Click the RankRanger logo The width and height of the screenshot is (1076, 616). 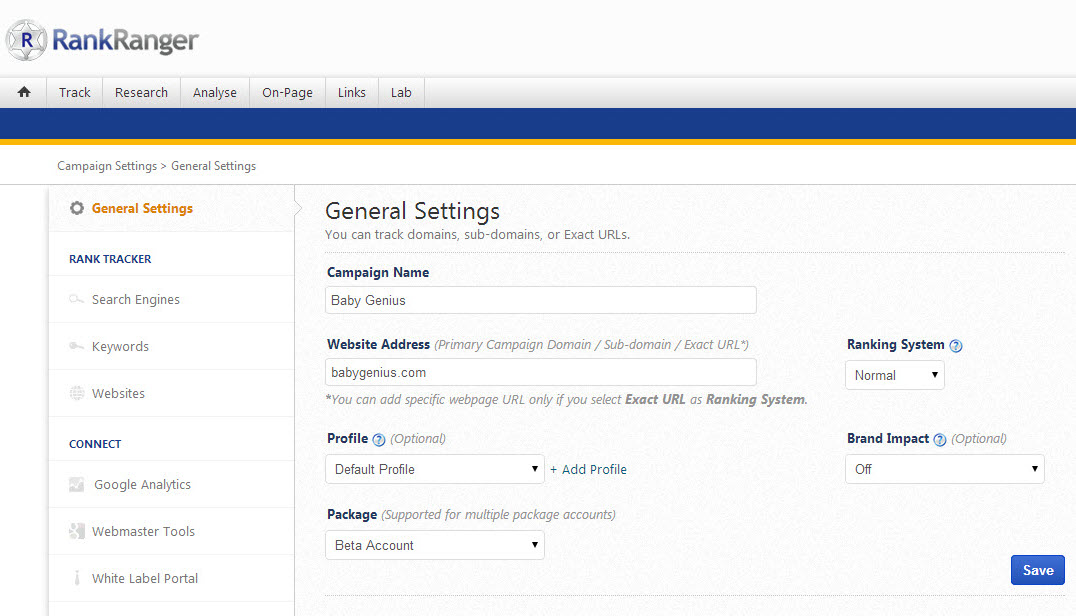pyautogui.click(x=102, y=40)
